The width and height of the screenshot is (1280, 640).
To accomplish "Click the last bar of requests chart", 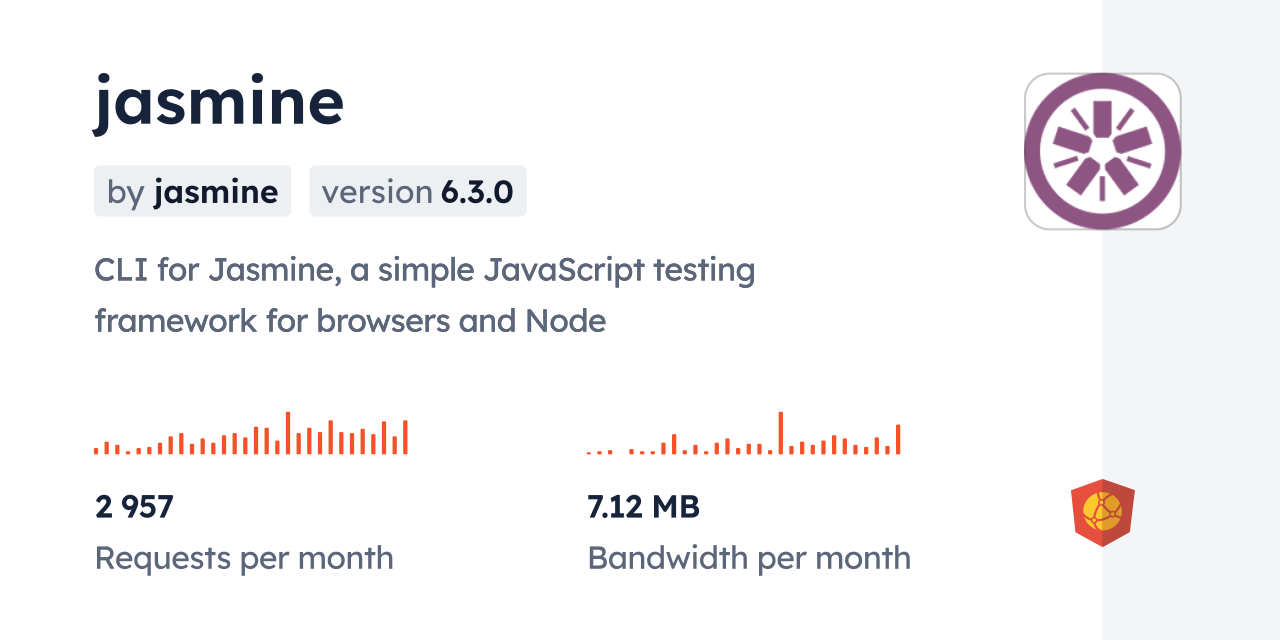I will [405, 437].
